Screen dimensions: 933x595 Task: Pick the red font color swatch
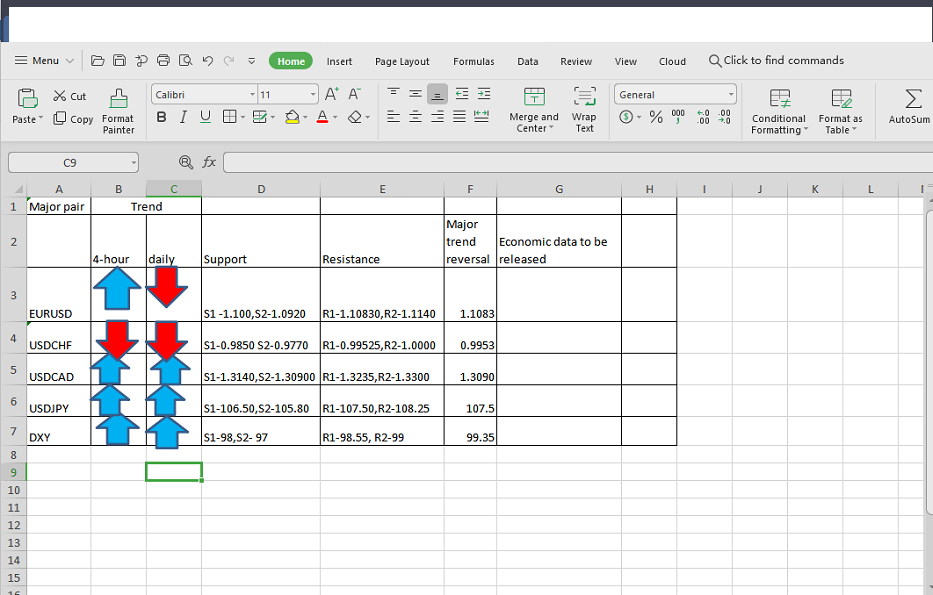(322, 117)
